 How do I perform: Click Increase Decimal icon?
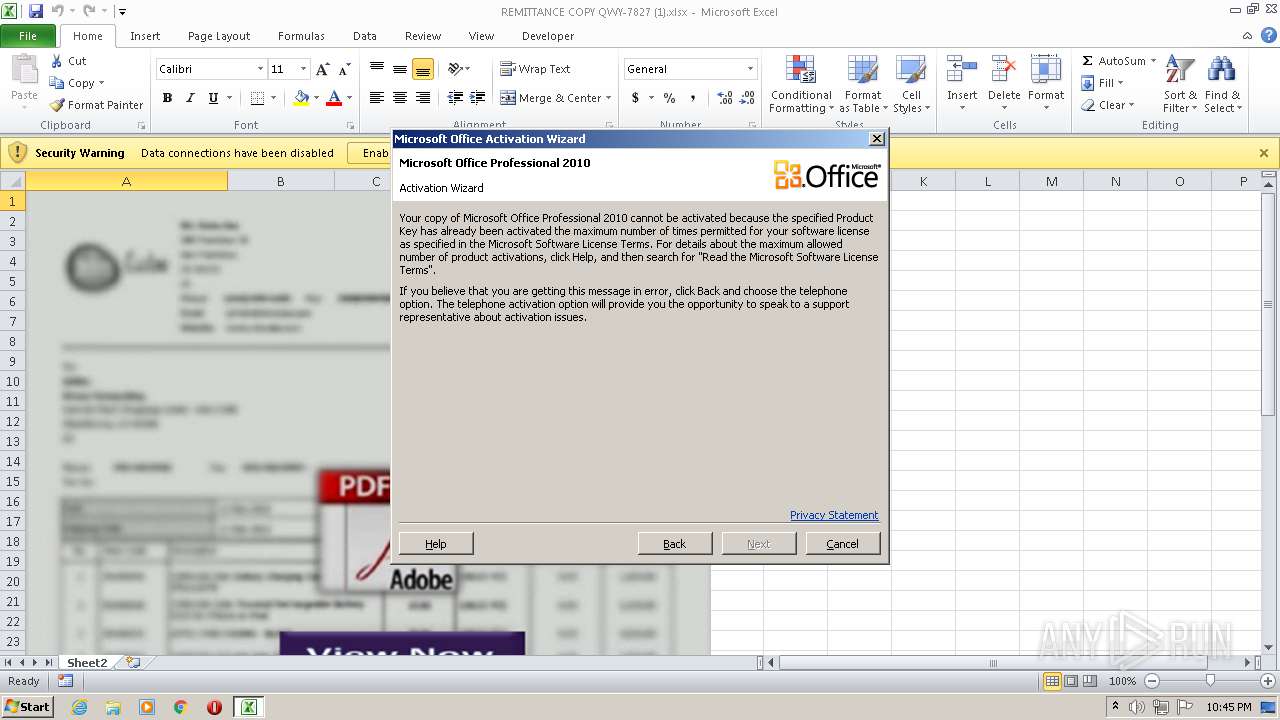click(725, 98)
